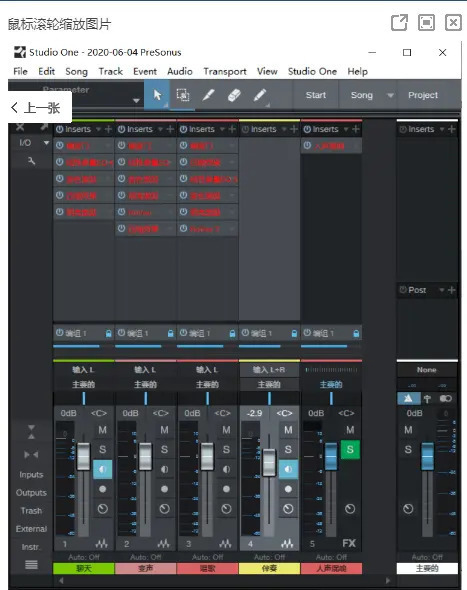Select the yellow 伴奏 channel name label

tap(269, 568)
